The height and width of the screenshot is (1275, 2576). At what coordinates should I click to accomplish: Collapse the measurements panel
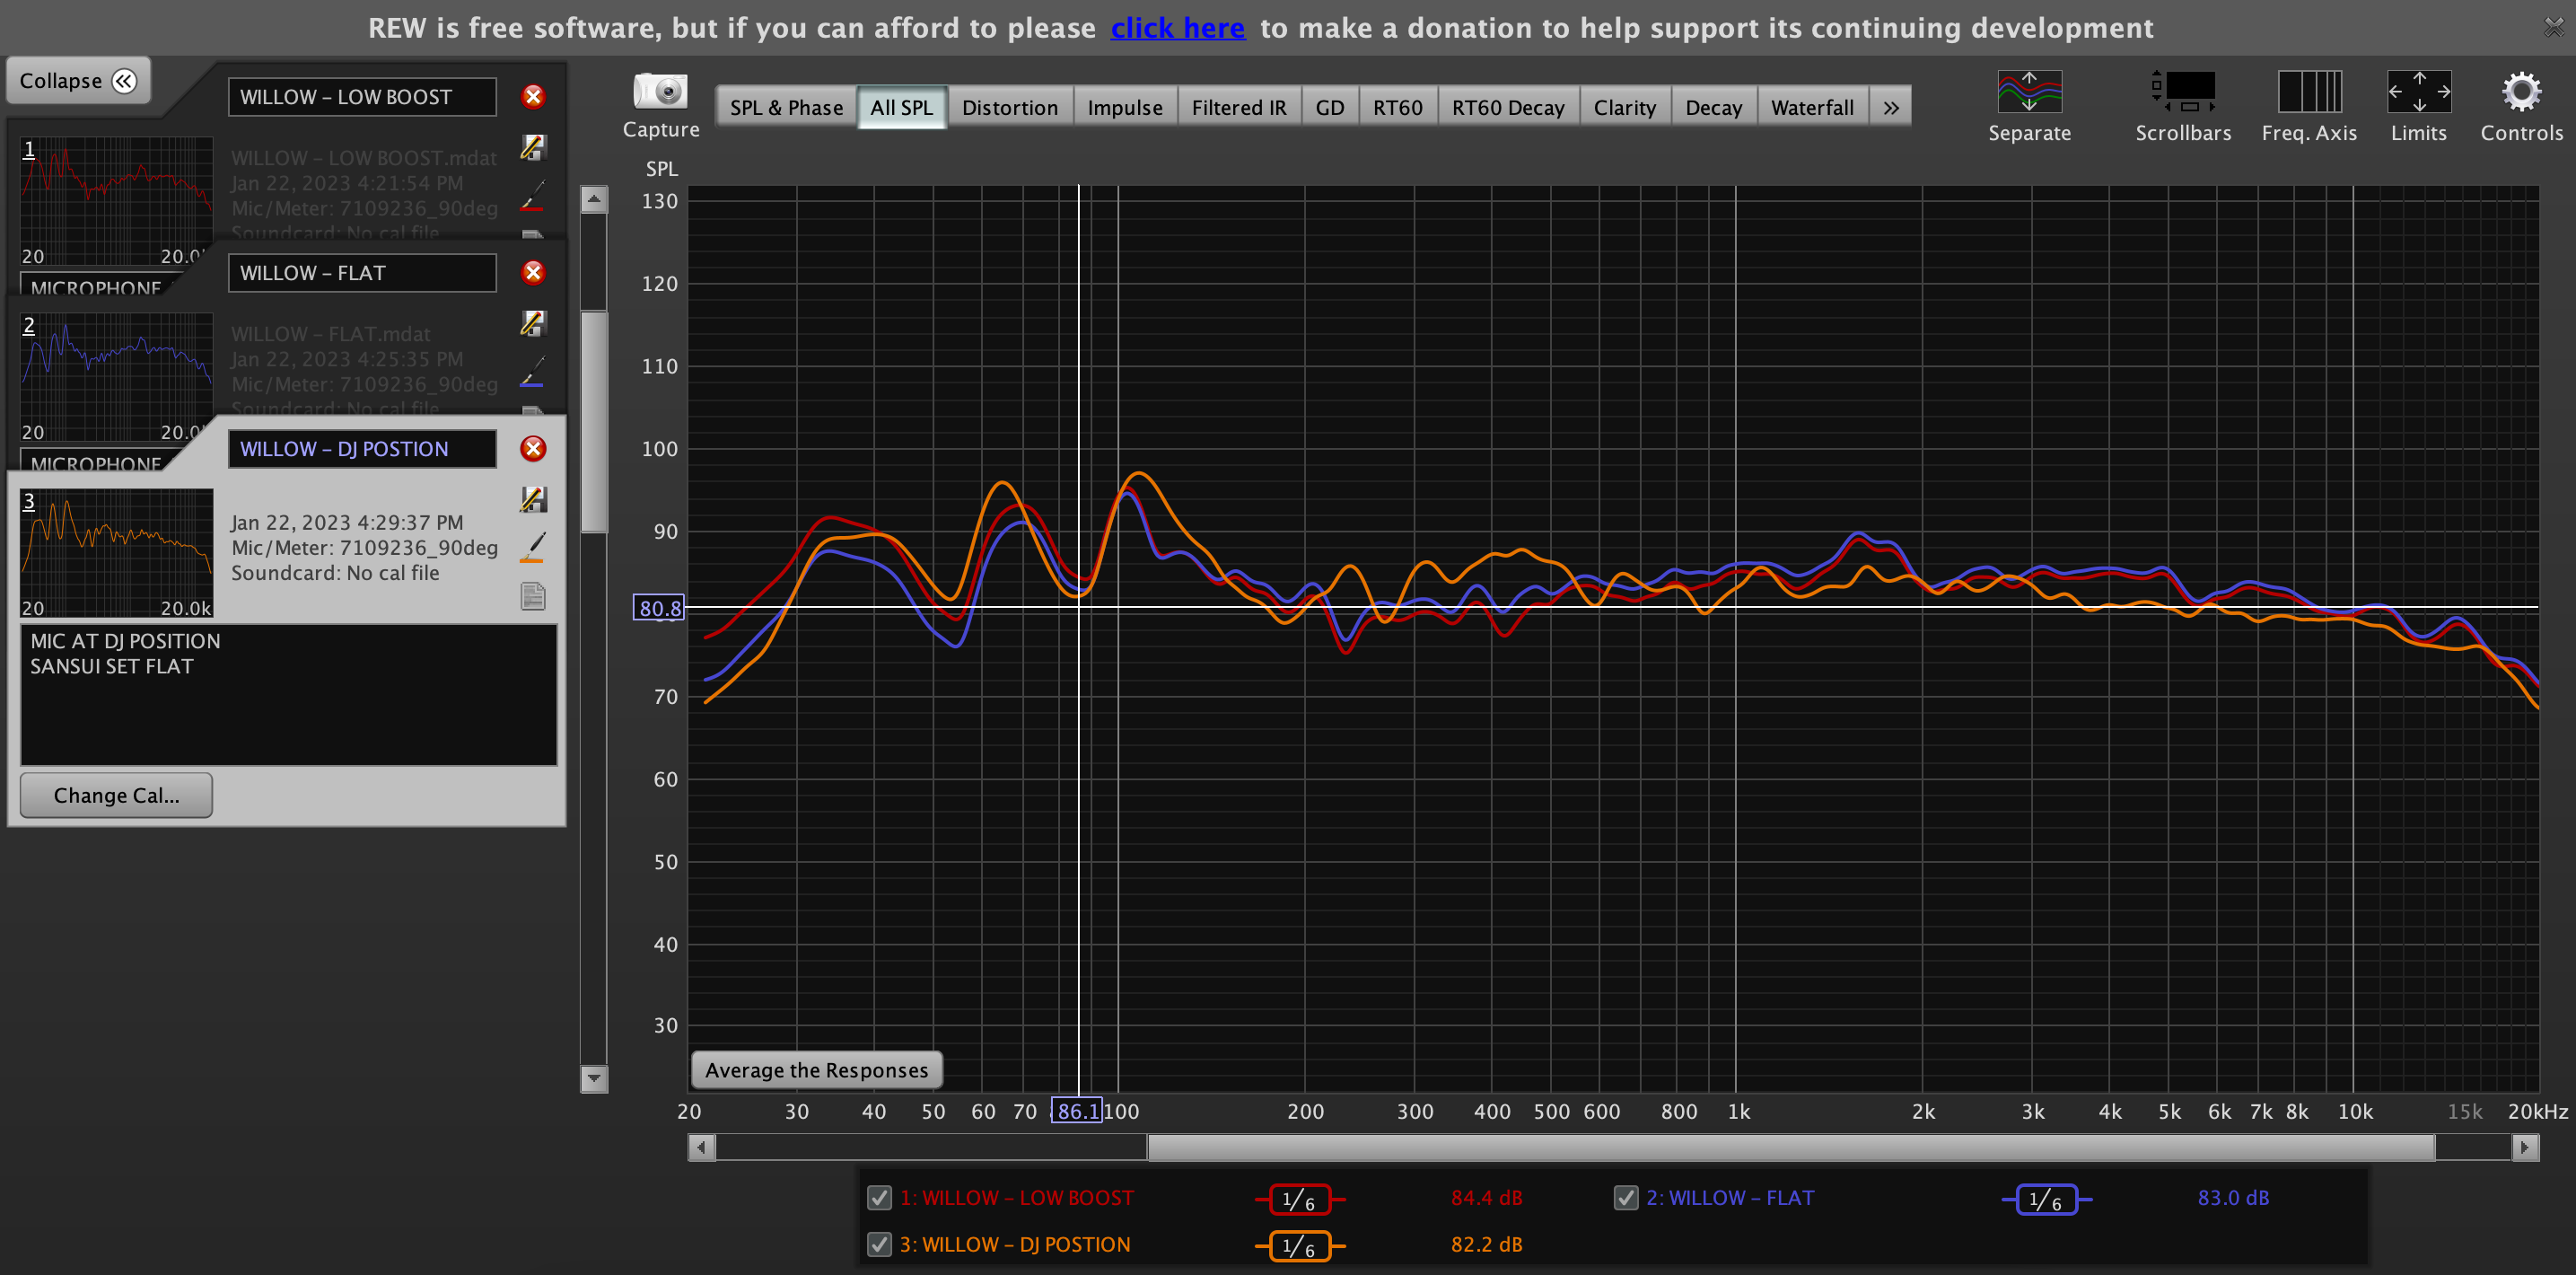[x=78, y=81]
